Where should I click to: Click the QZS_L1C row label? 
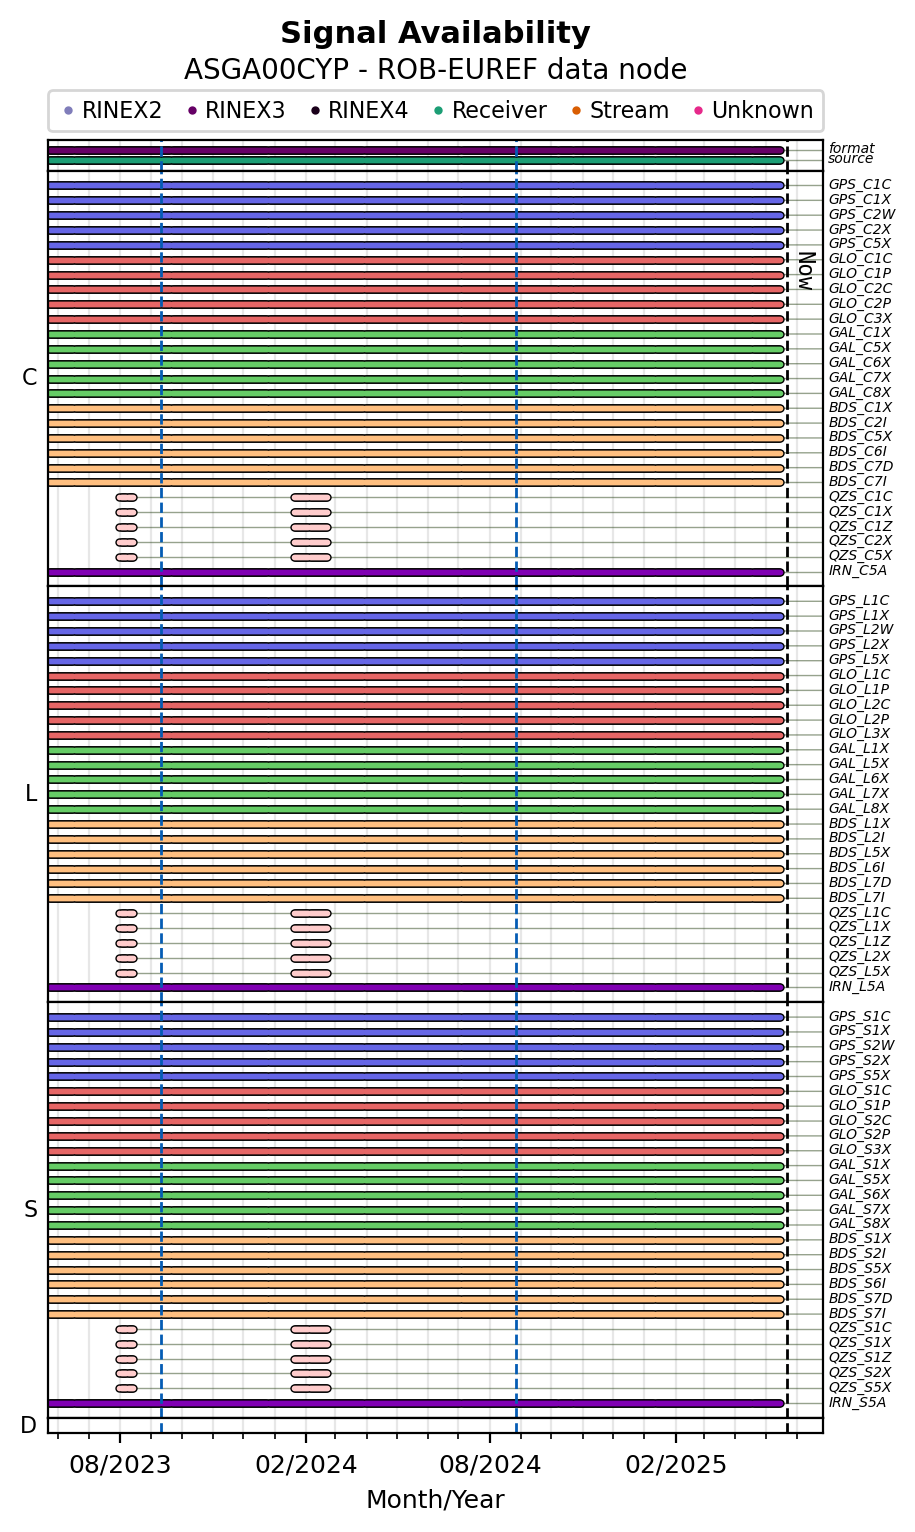click(x=859, y=913)
